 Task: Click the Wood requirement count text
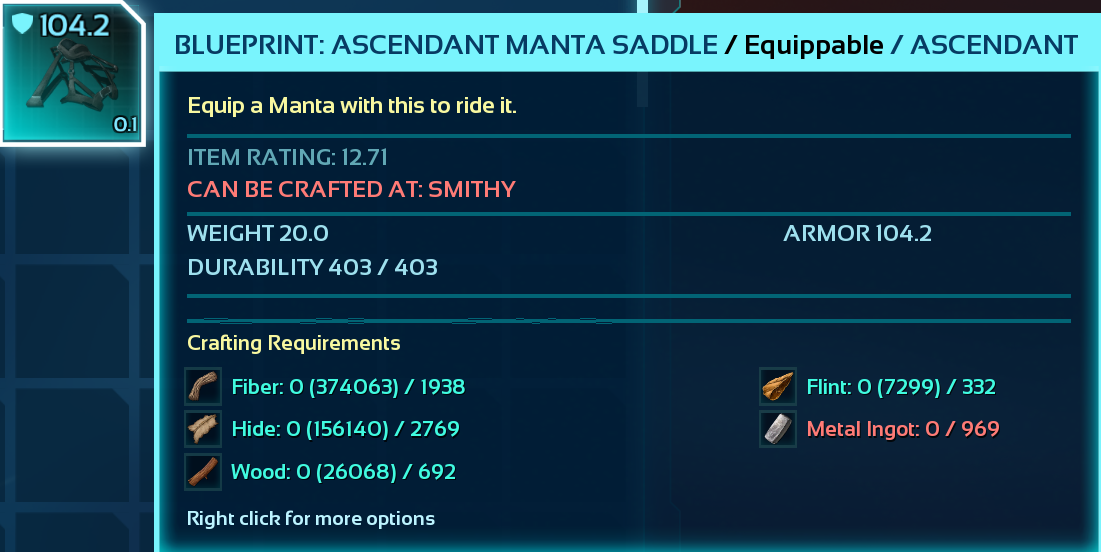click(343, 471)
